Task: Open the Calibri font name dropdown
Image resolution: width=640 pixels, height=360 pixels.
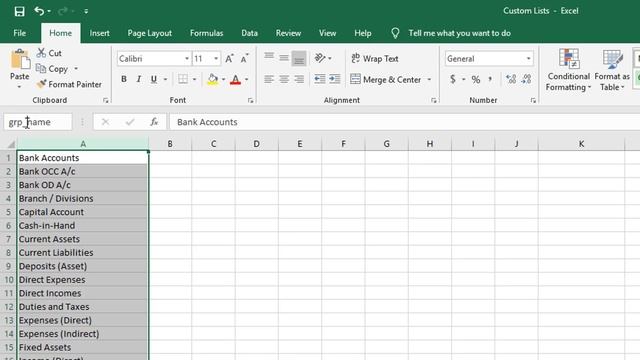Action: [x=187, y=59]
